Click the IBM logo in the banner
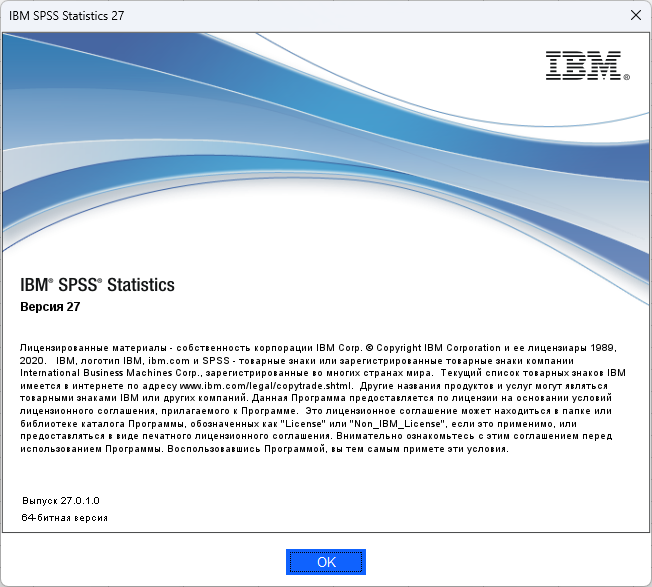Image resolution: width=652 pixels, height=587 pixels. [587, 66]
